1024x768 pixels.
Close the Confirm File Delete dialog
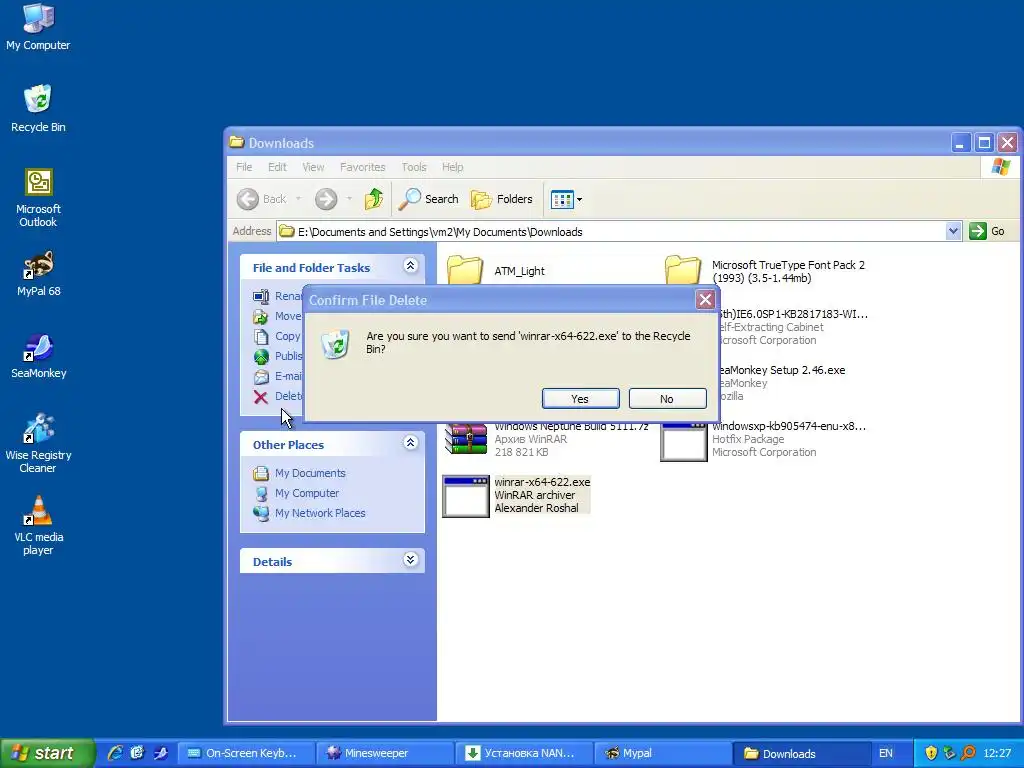pos(705,300)
